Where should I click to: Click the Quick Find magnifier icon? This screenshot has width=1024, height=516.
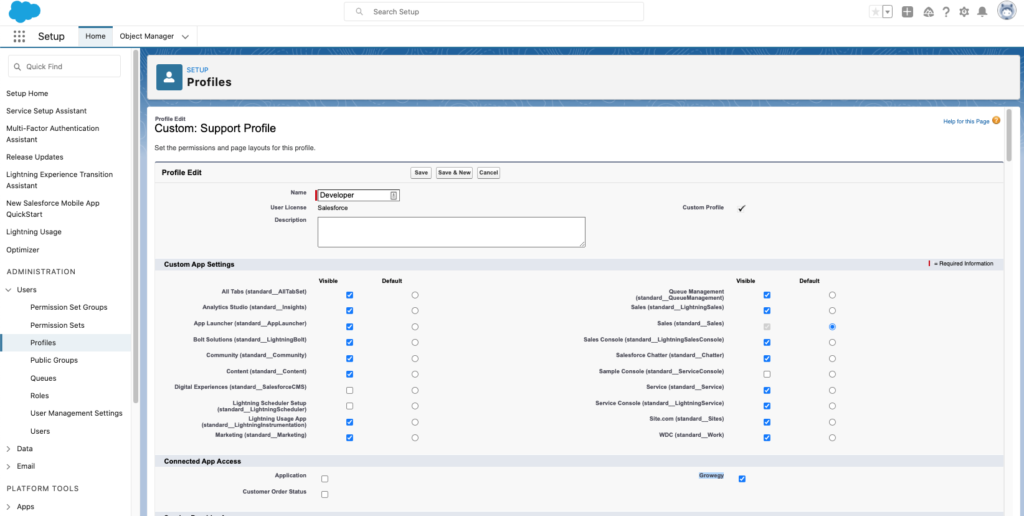(18, 67)
